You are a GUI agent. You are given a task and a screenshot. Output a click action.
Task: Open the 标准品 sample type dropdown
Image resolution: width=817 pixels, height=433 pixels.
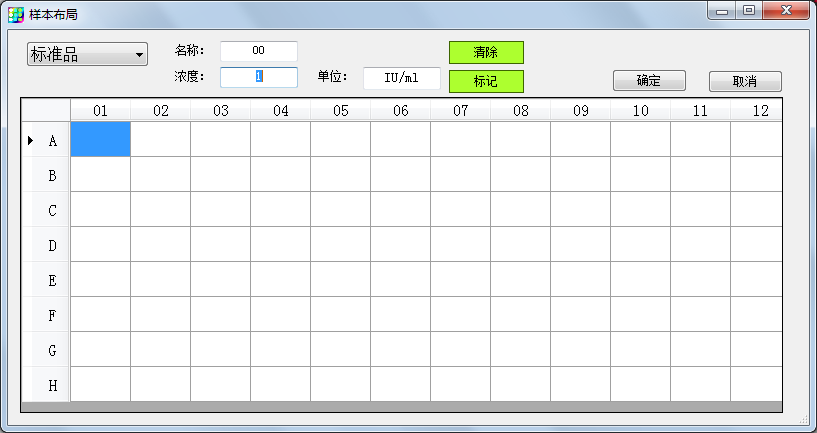coord(88,54)
